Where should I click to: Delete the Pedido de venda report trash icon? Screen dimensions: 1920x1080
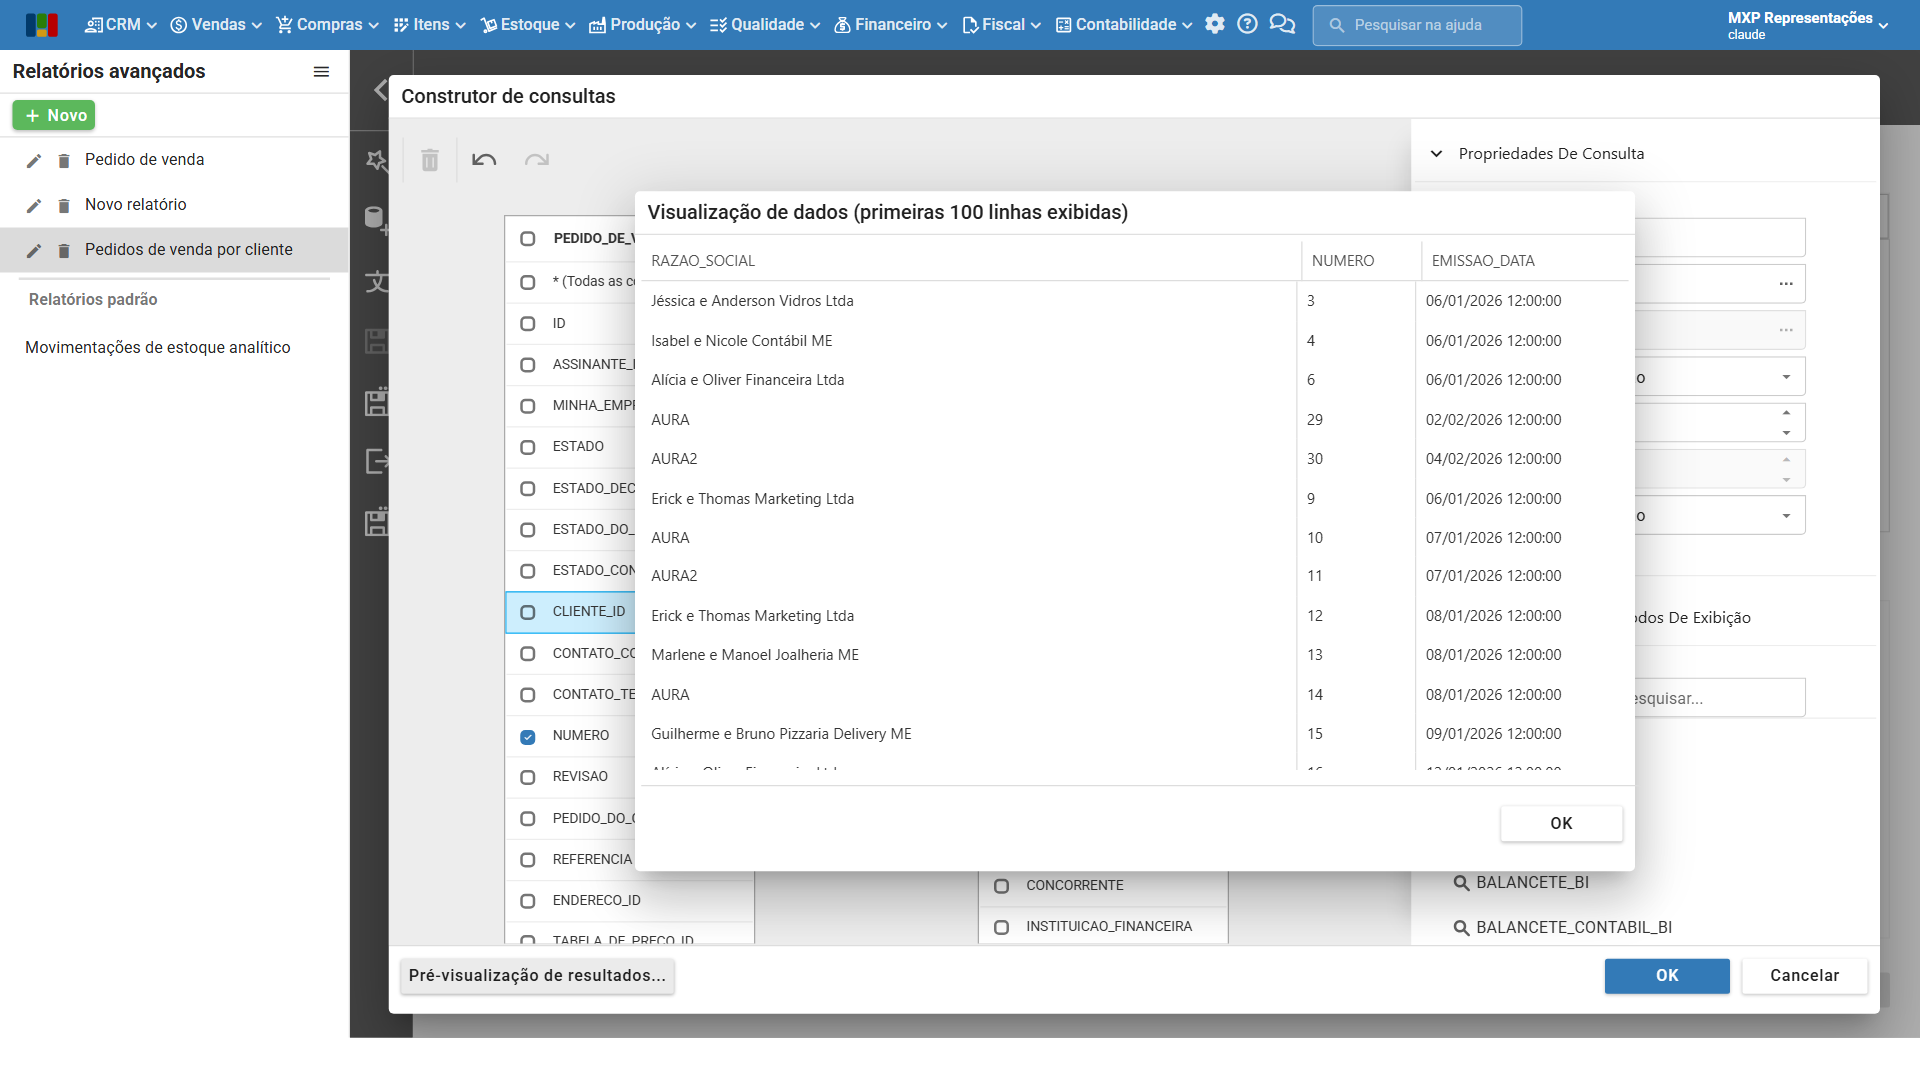point(64,161)
